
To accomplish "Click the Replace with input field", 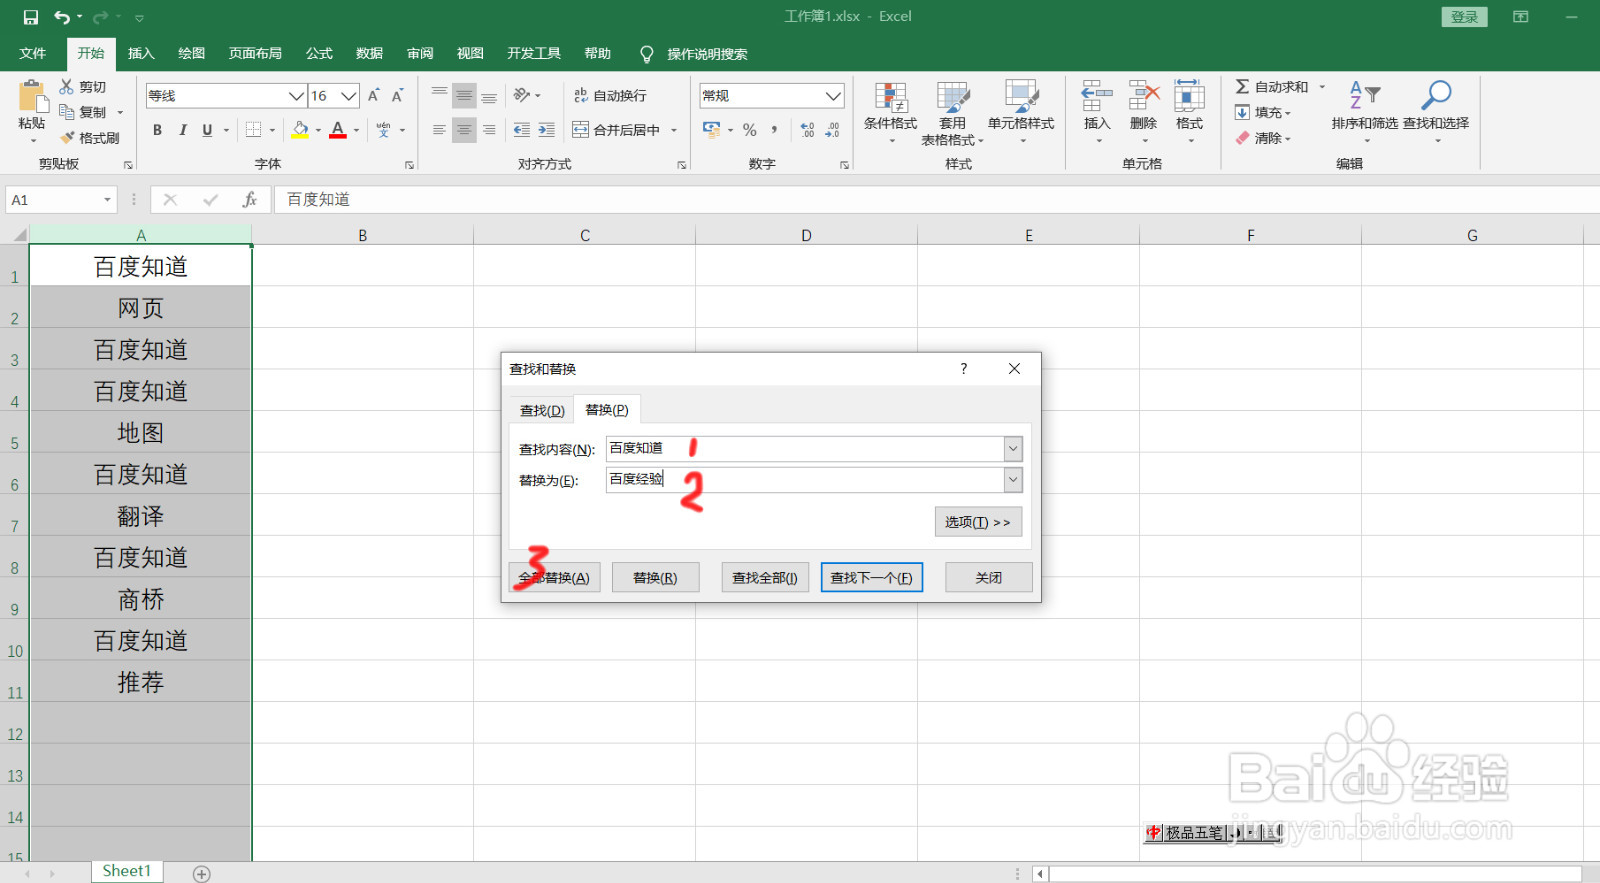I will click(x=805, y=480).
